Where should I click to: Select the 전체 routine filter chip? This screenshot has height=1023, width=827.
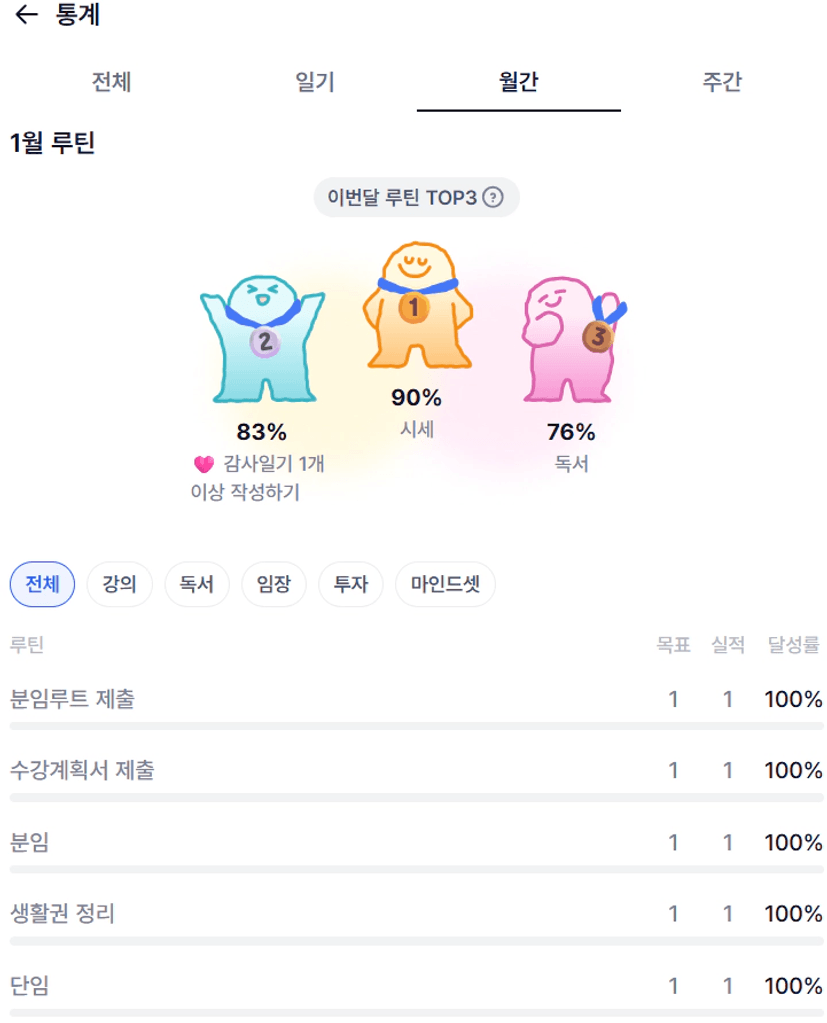[x=42, y=584]
